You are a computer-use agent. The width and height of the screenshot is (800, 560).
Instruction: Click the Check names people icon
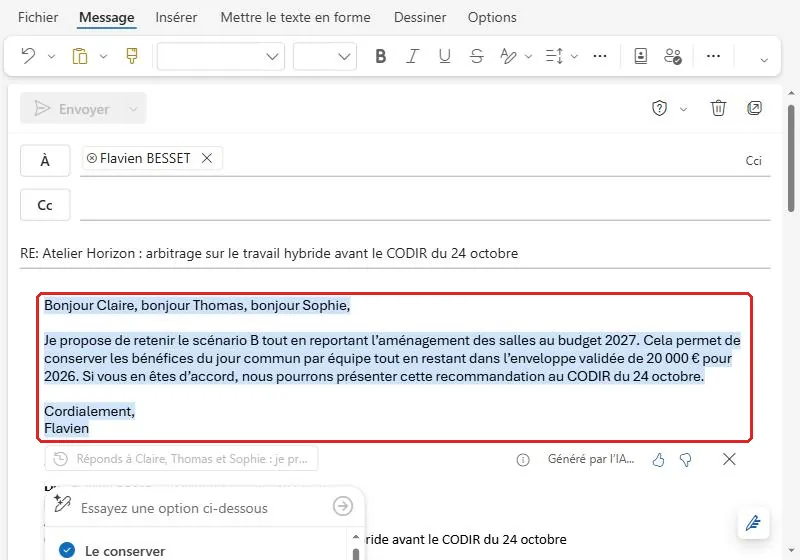click(673, 56)
